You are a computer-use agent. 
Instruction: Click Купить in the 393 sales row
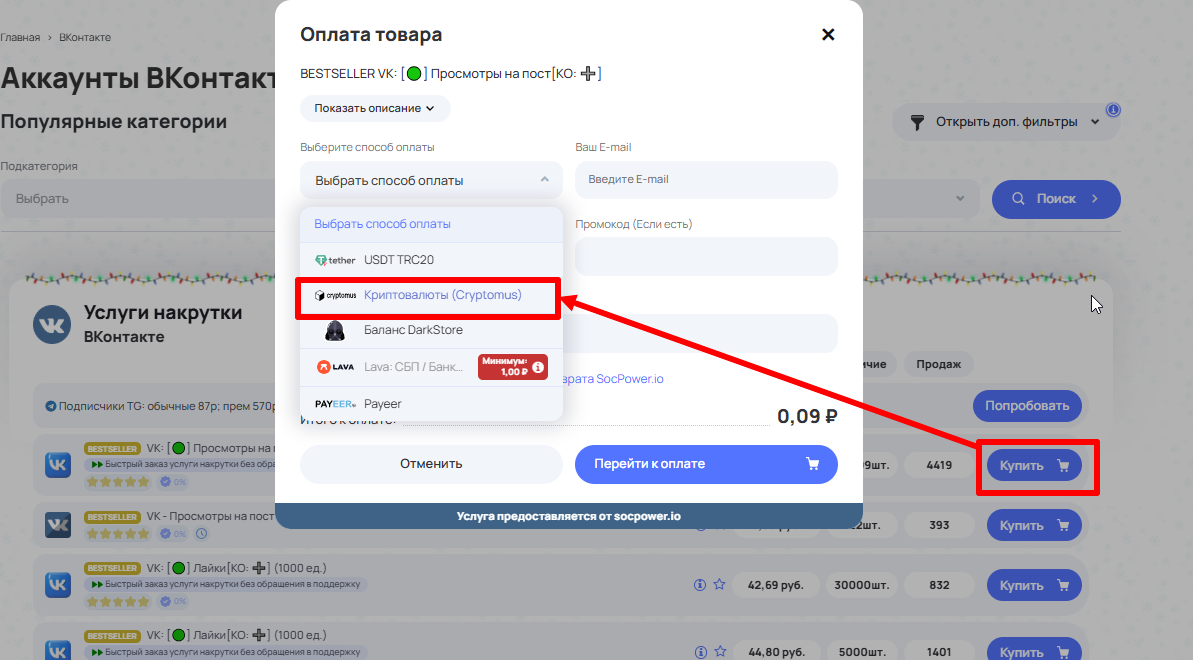click(x=1035, y=525)
